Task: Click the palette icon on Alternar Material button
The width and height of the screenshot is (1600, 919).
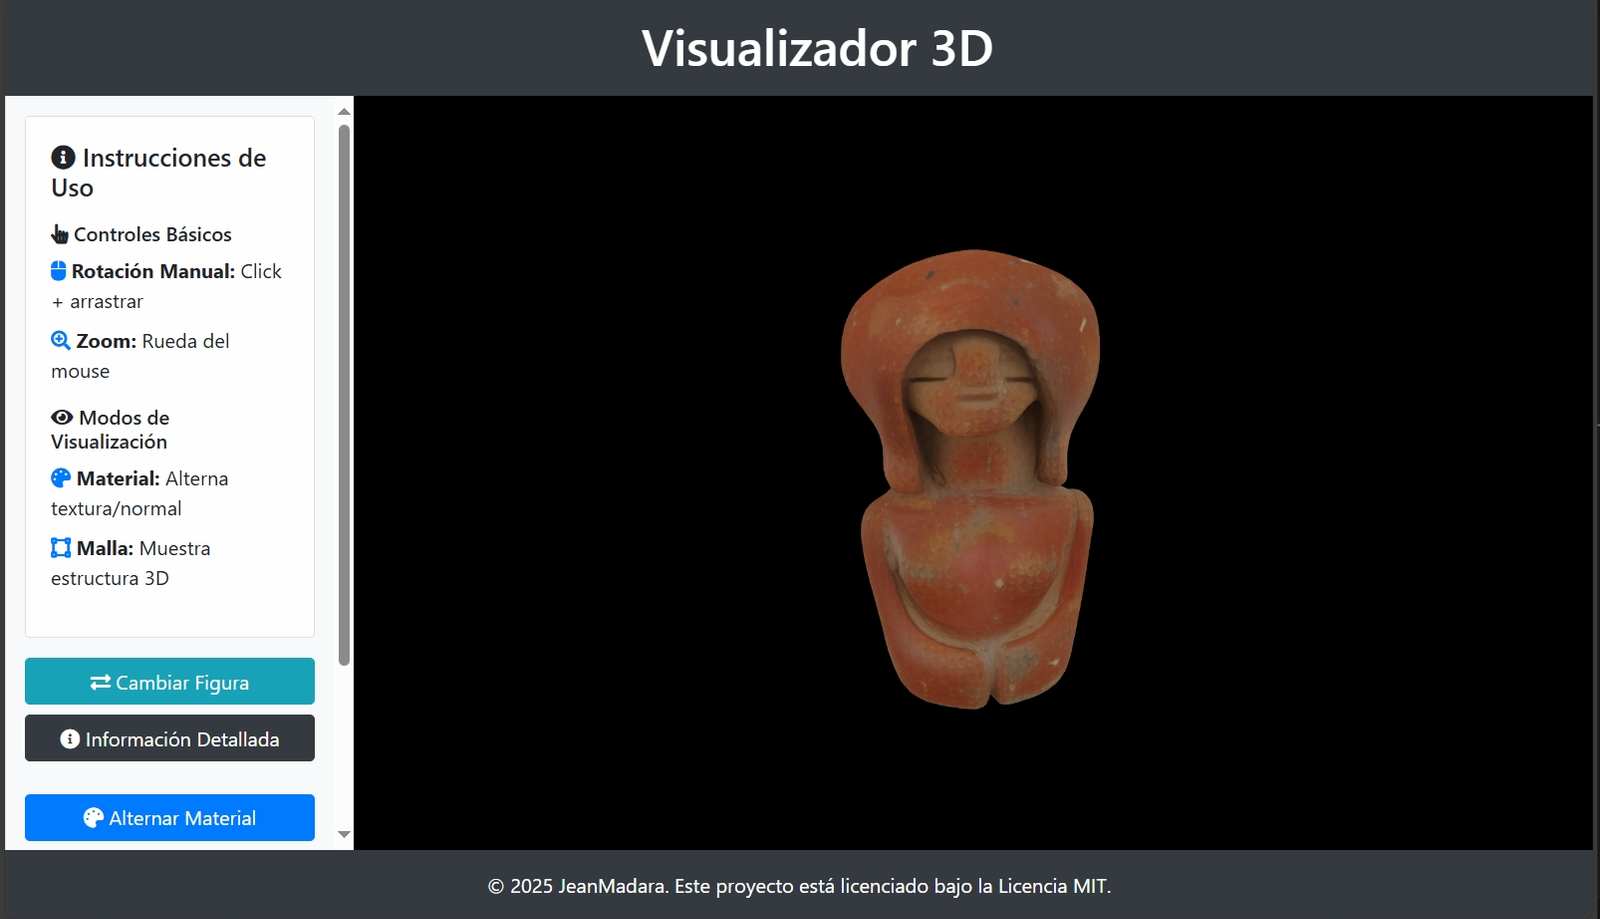Action: pyautogui.click(x=93, y=818)
